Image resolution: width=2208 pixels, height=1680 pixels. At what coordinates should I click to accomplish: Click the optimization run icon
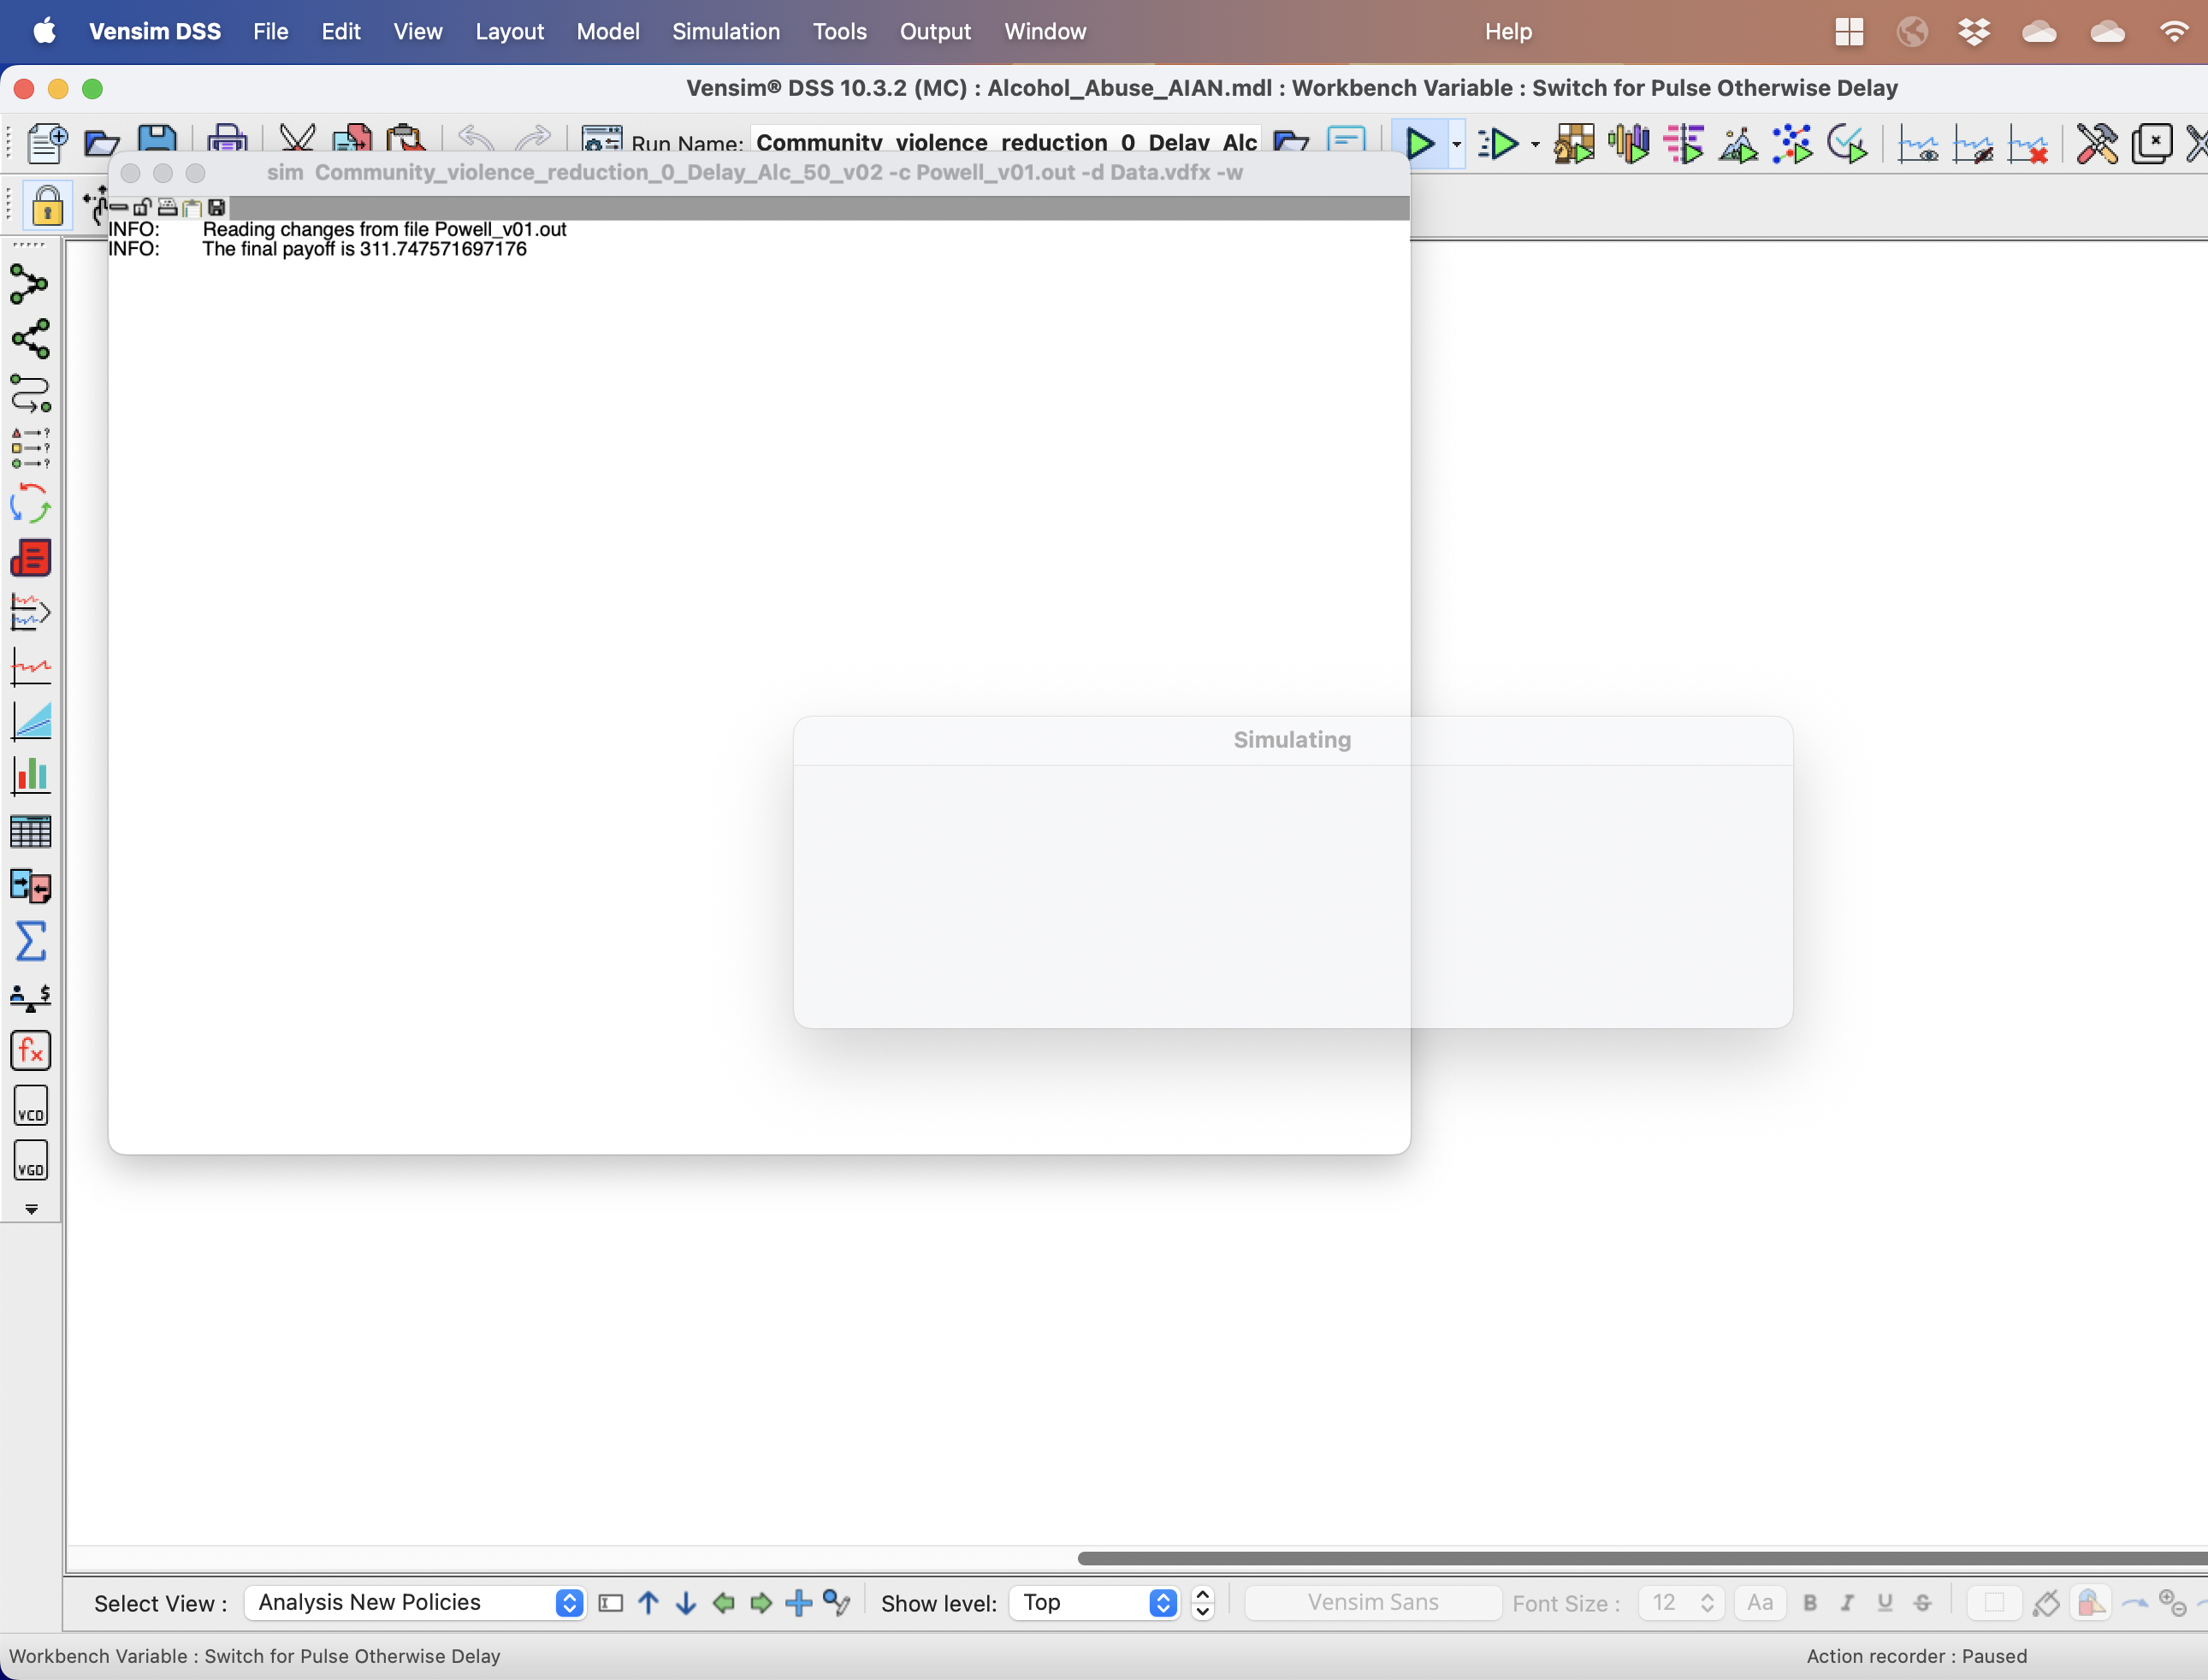point(1684,144)
